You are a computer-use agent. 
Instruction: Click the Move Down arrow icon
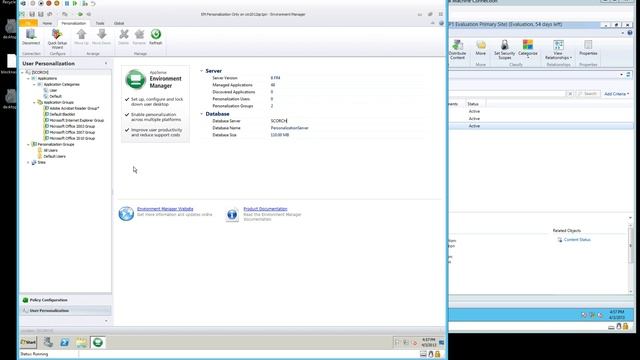point(101,35)
